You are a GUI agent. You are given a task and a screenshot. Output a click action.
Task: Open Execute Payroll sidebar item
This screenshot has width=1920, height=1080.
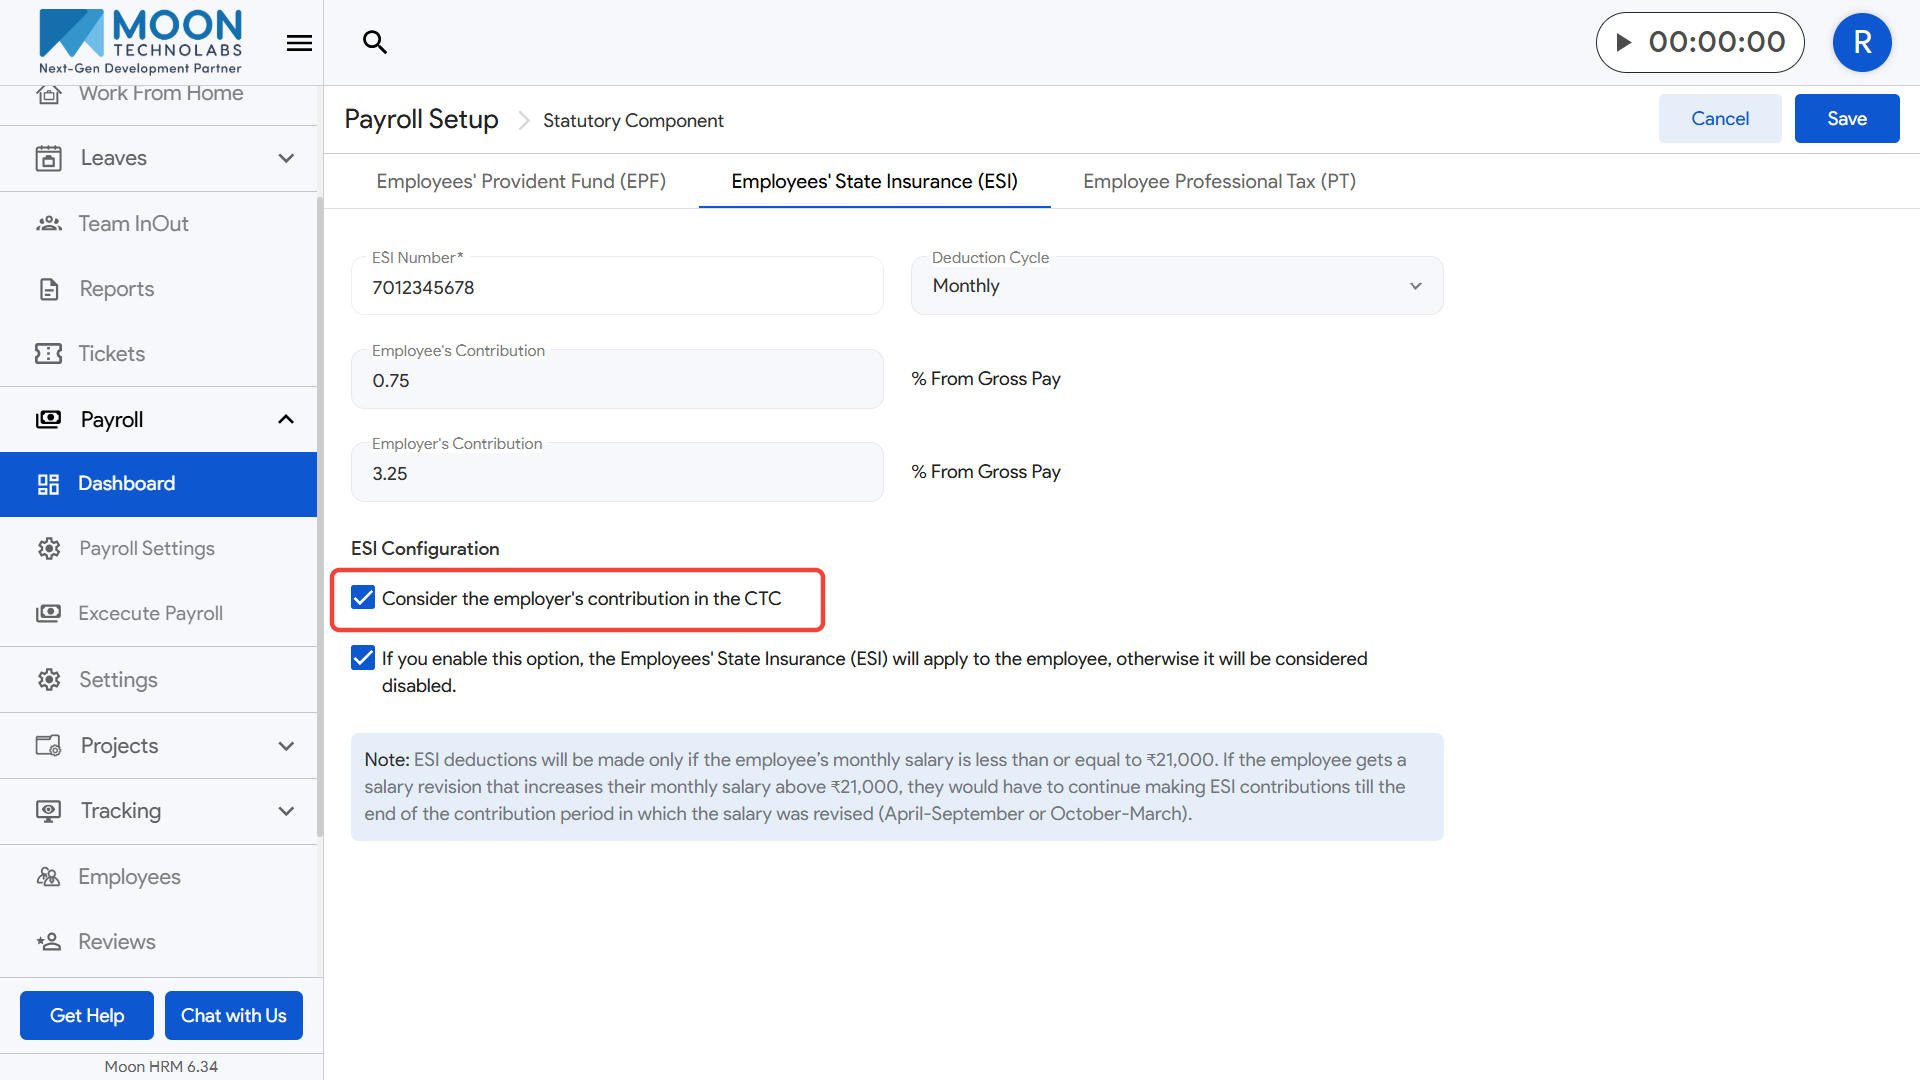tap(150, 613)
